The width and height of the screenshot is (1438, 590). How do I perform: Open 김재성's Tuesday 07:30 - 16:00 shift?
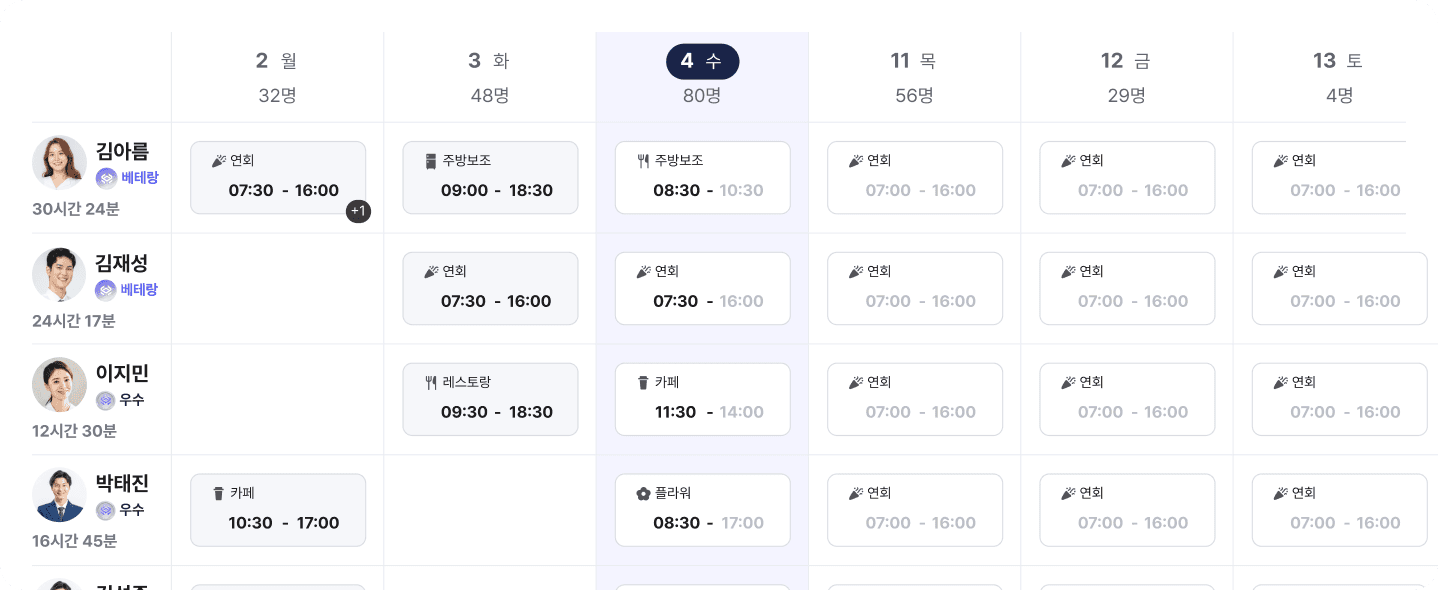[490, 289]
